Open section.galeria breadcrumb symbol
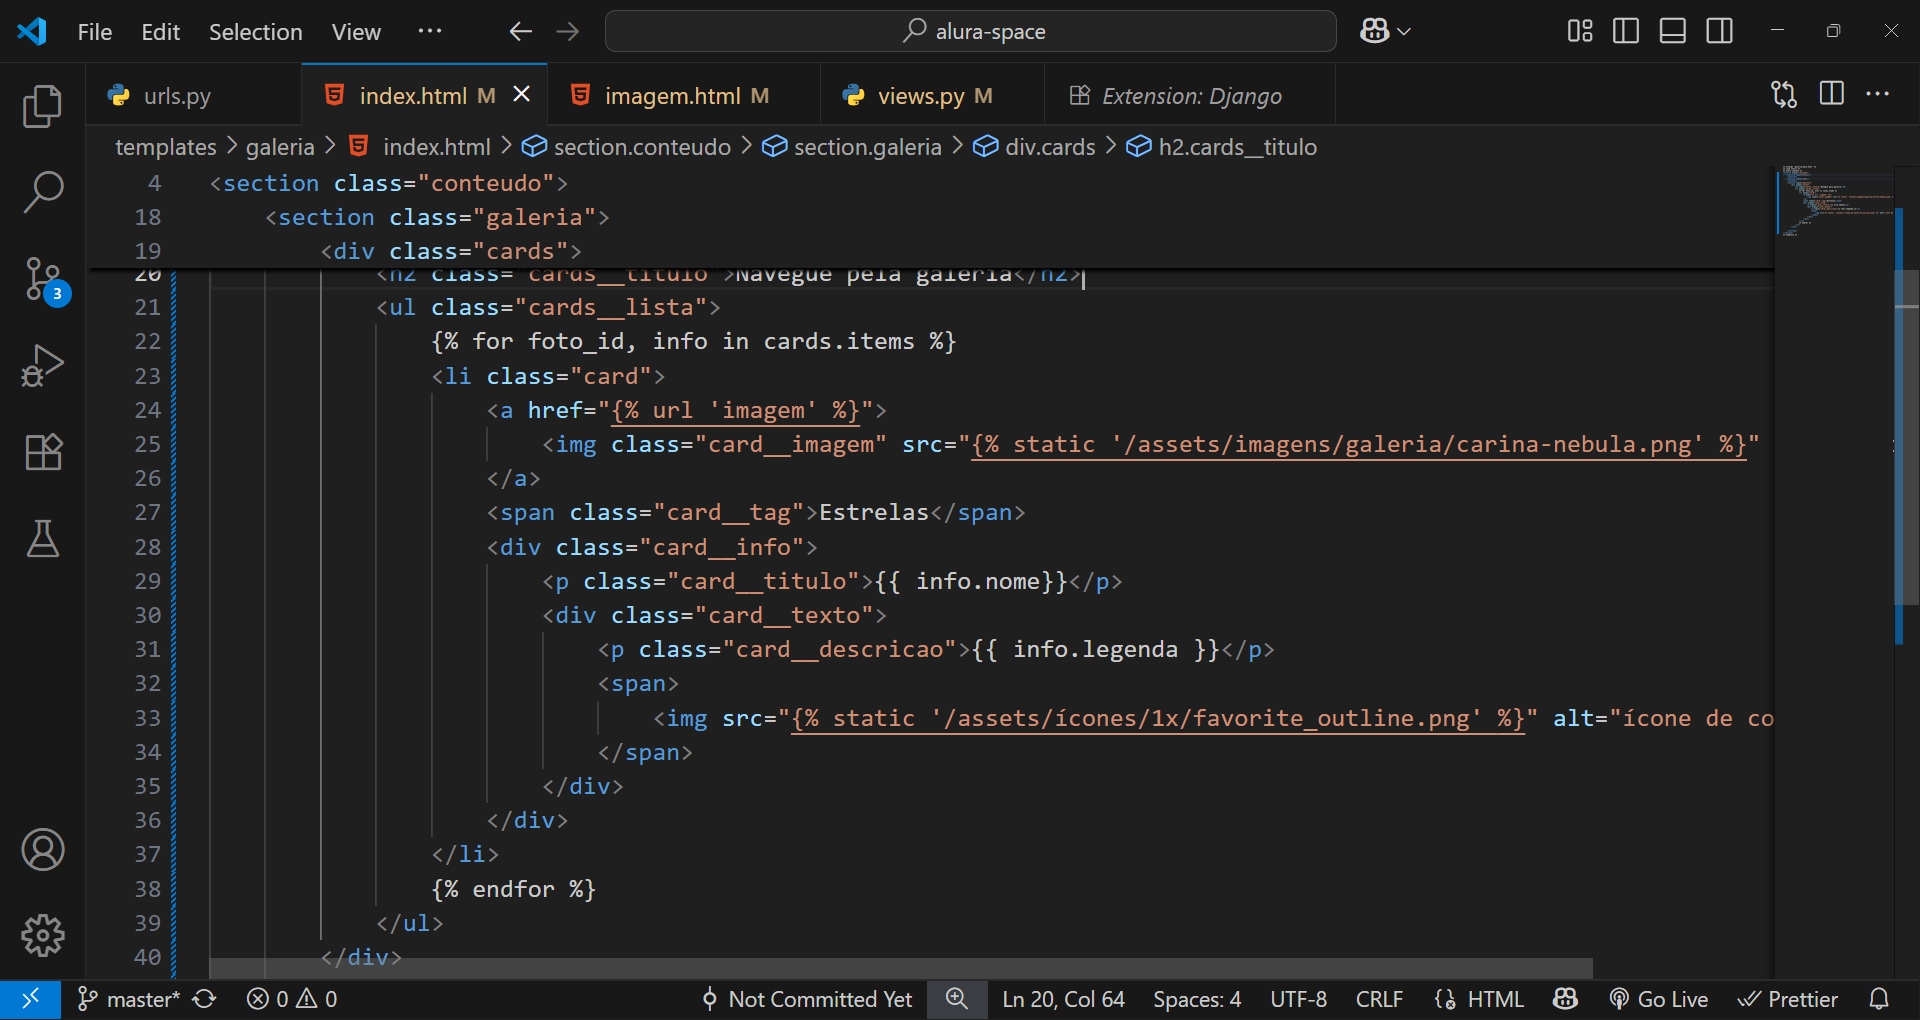The height and width of the screenshot is (1020, 1920). click(x=867, y=147)
